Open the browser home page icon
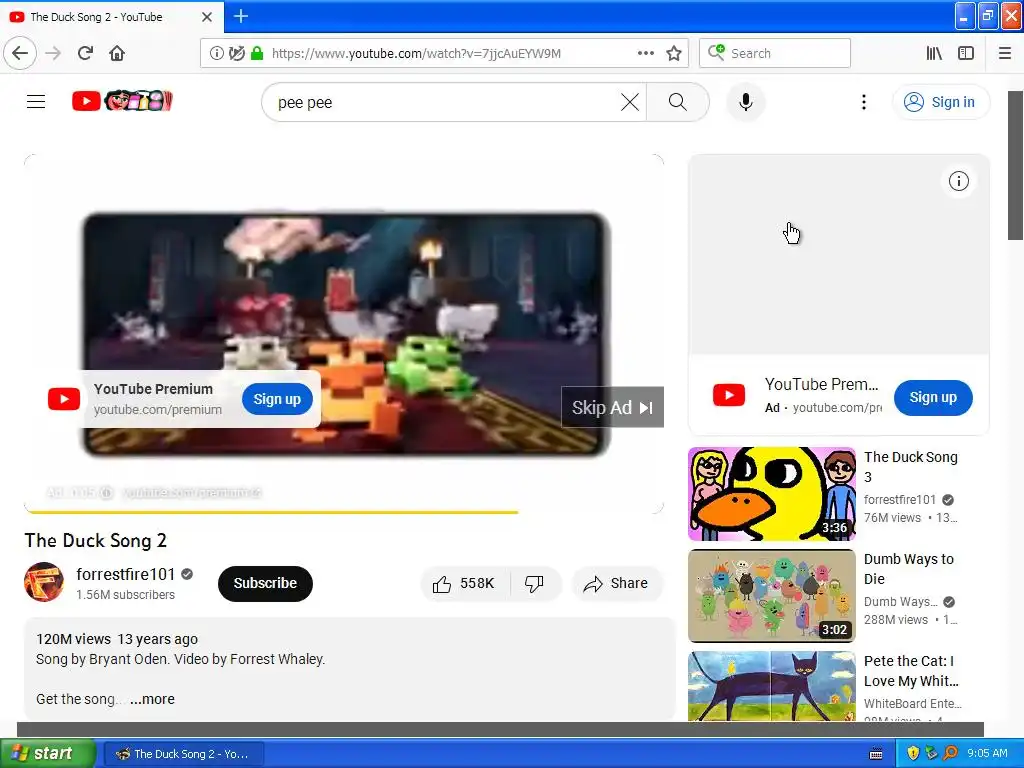The image size is (1024, 768). (x=117, y=53)
